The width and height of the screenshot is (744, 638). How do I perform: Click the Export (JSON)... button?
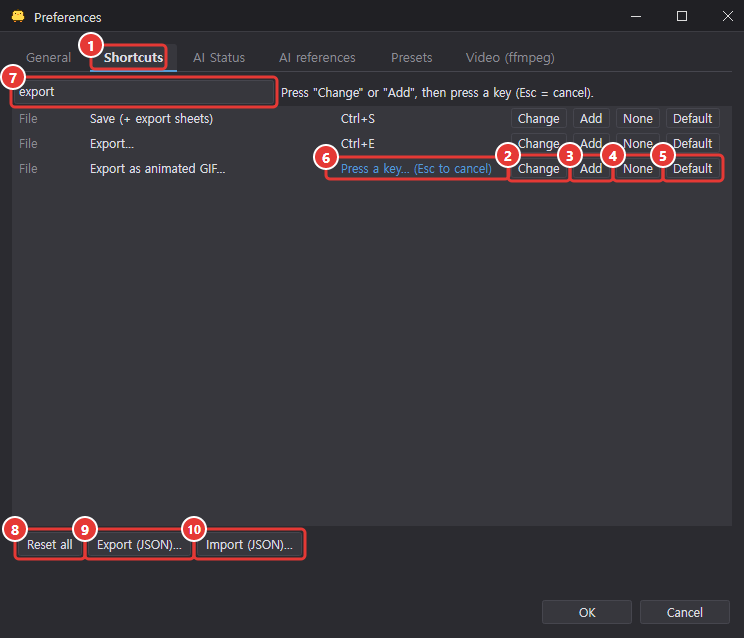click(139, 545)
